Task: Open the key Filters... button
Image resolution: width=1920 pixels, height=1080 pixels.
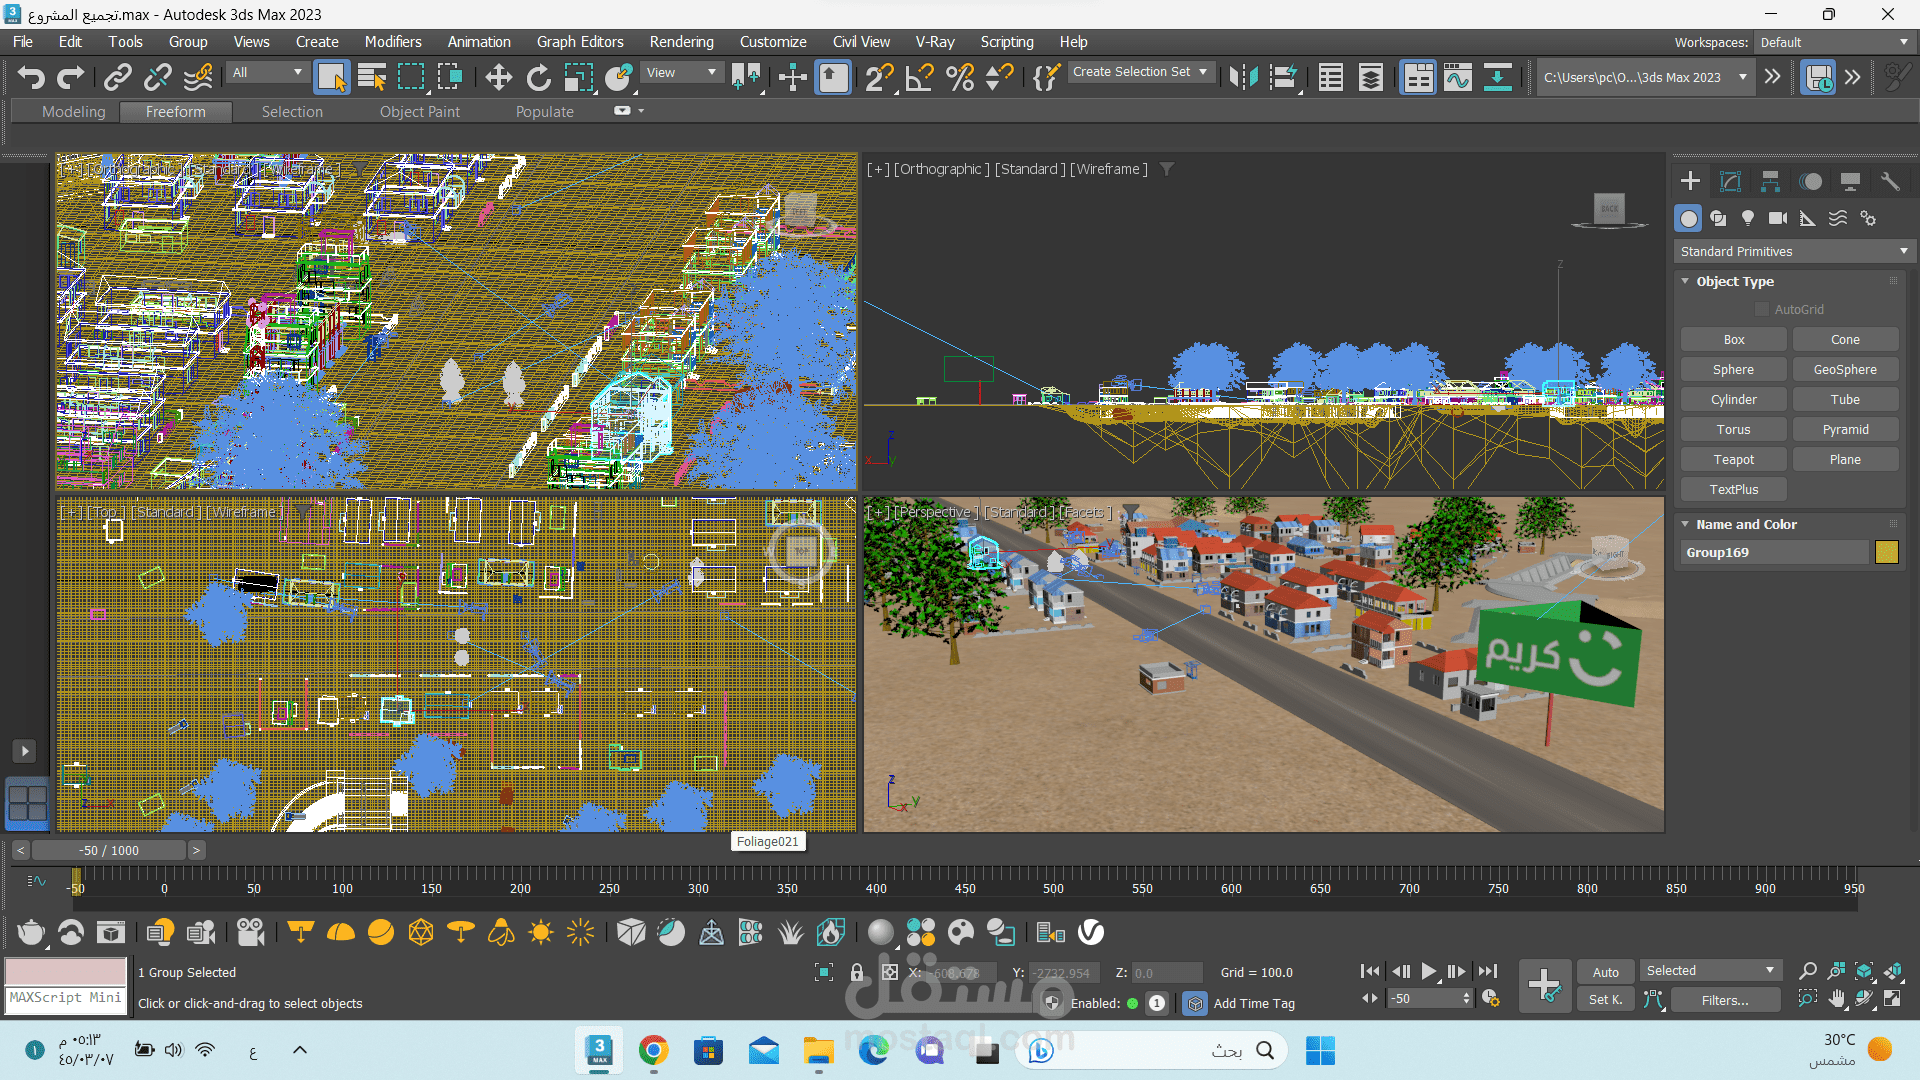Action: [1725, 1000]
